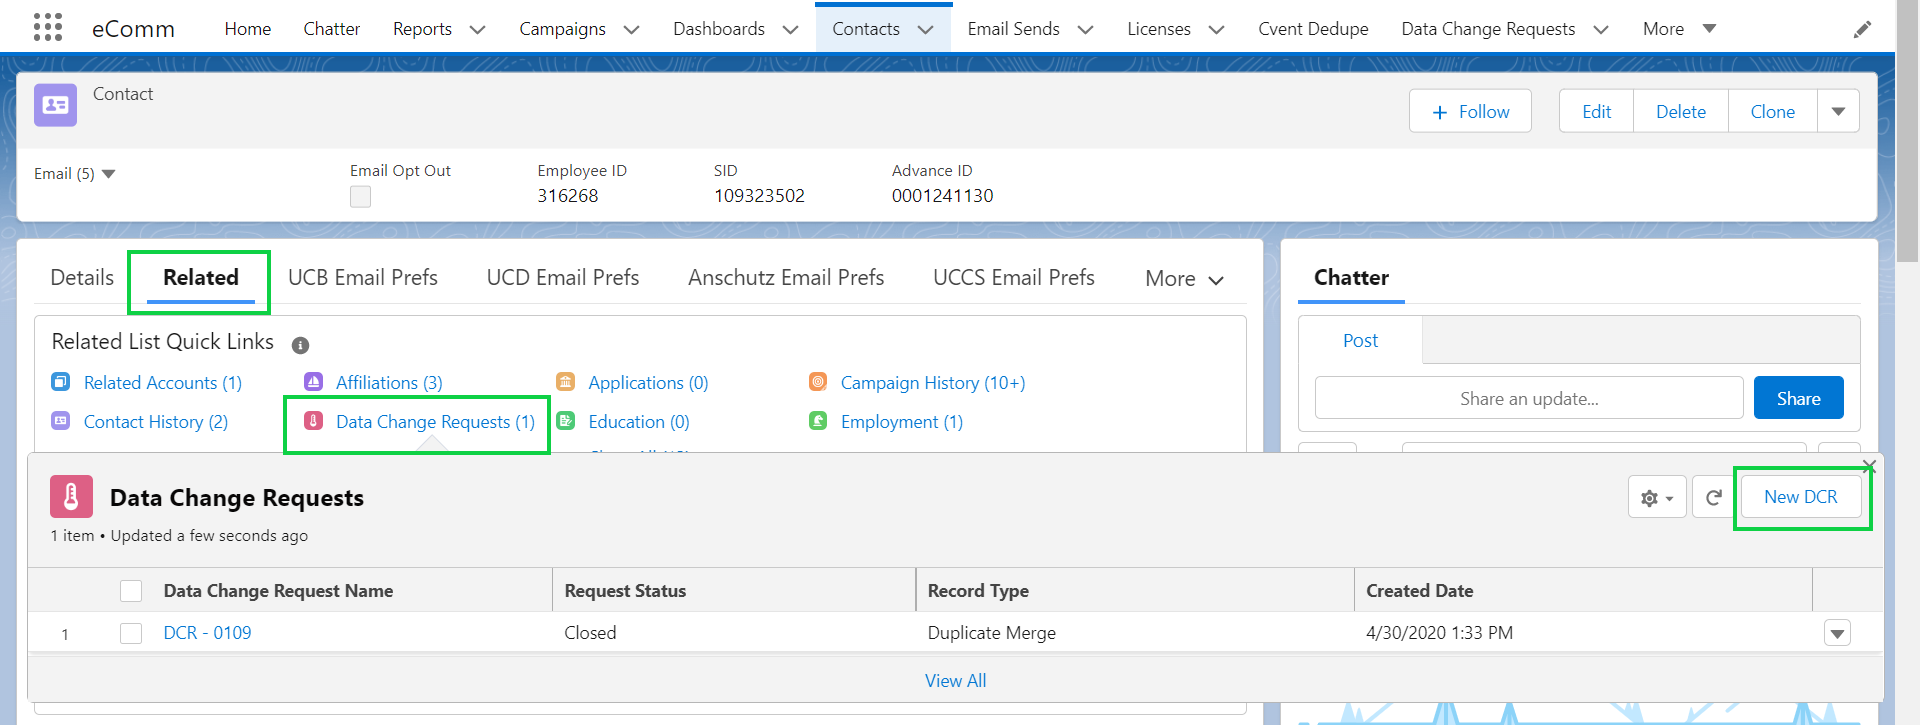Open the App Launcher grid icon
This screenshot has width=1920, height=725.
(x=47, y=27)
